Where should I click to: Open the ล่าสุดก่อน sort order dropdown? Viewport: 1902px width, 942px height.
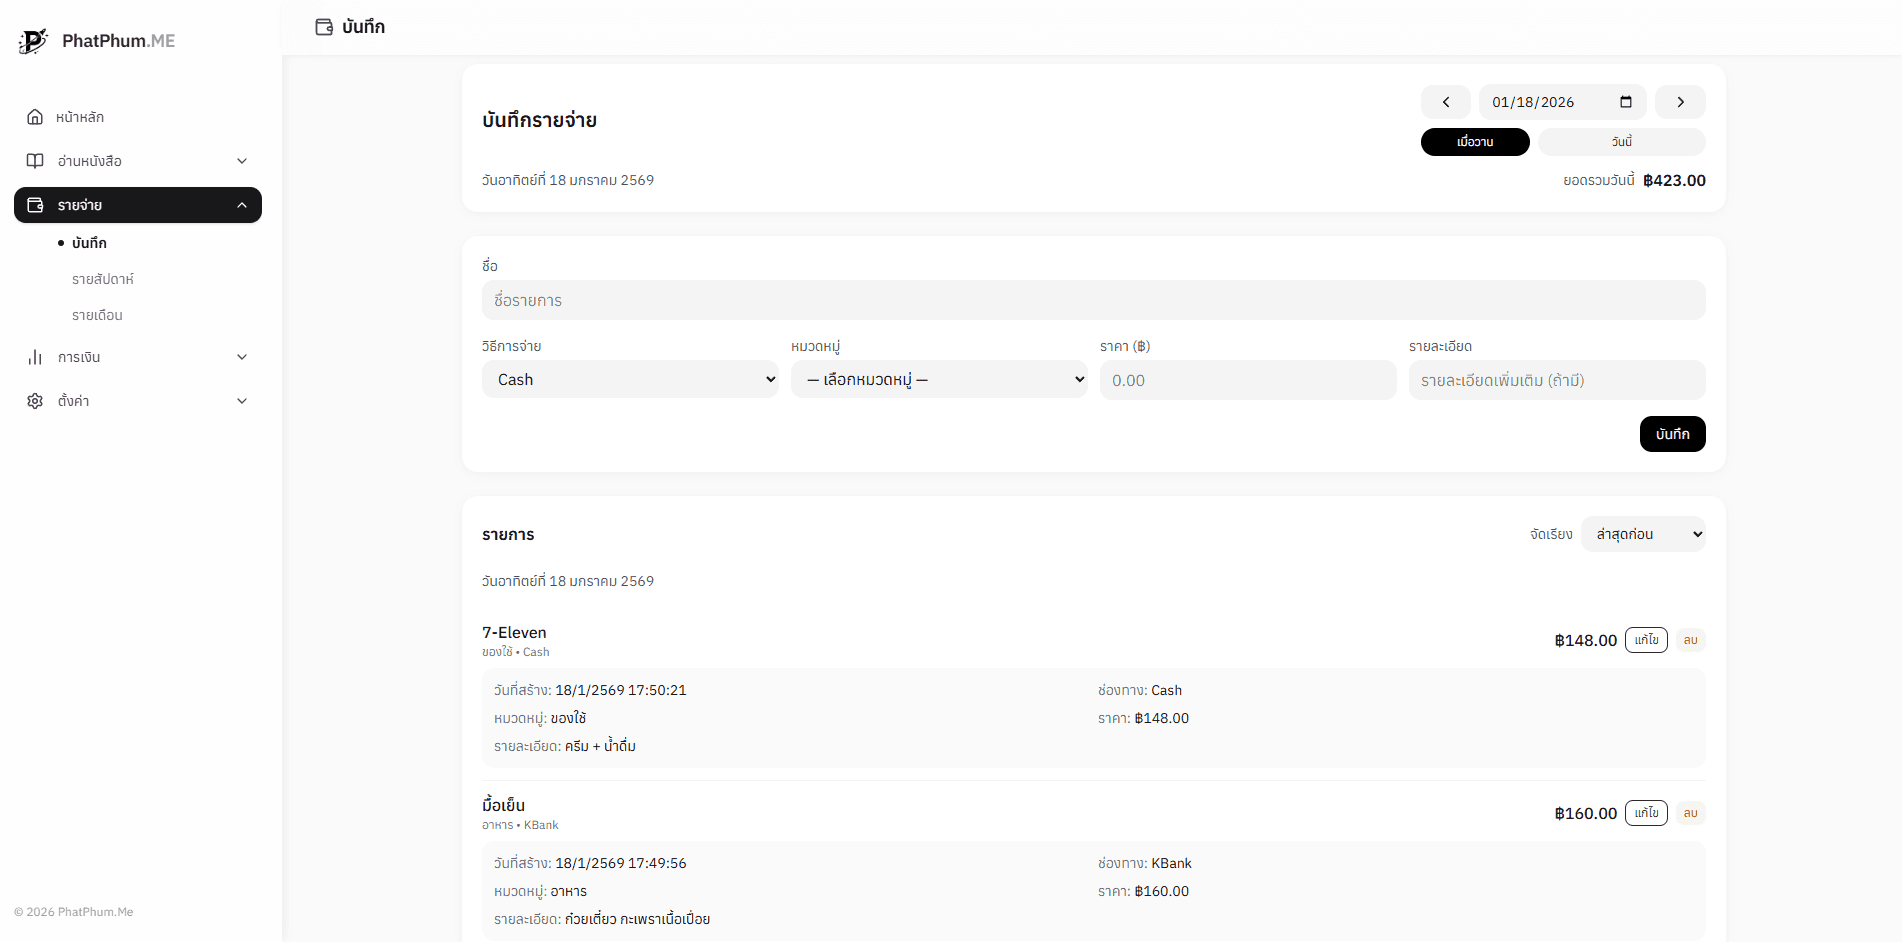click(1642, 534)
